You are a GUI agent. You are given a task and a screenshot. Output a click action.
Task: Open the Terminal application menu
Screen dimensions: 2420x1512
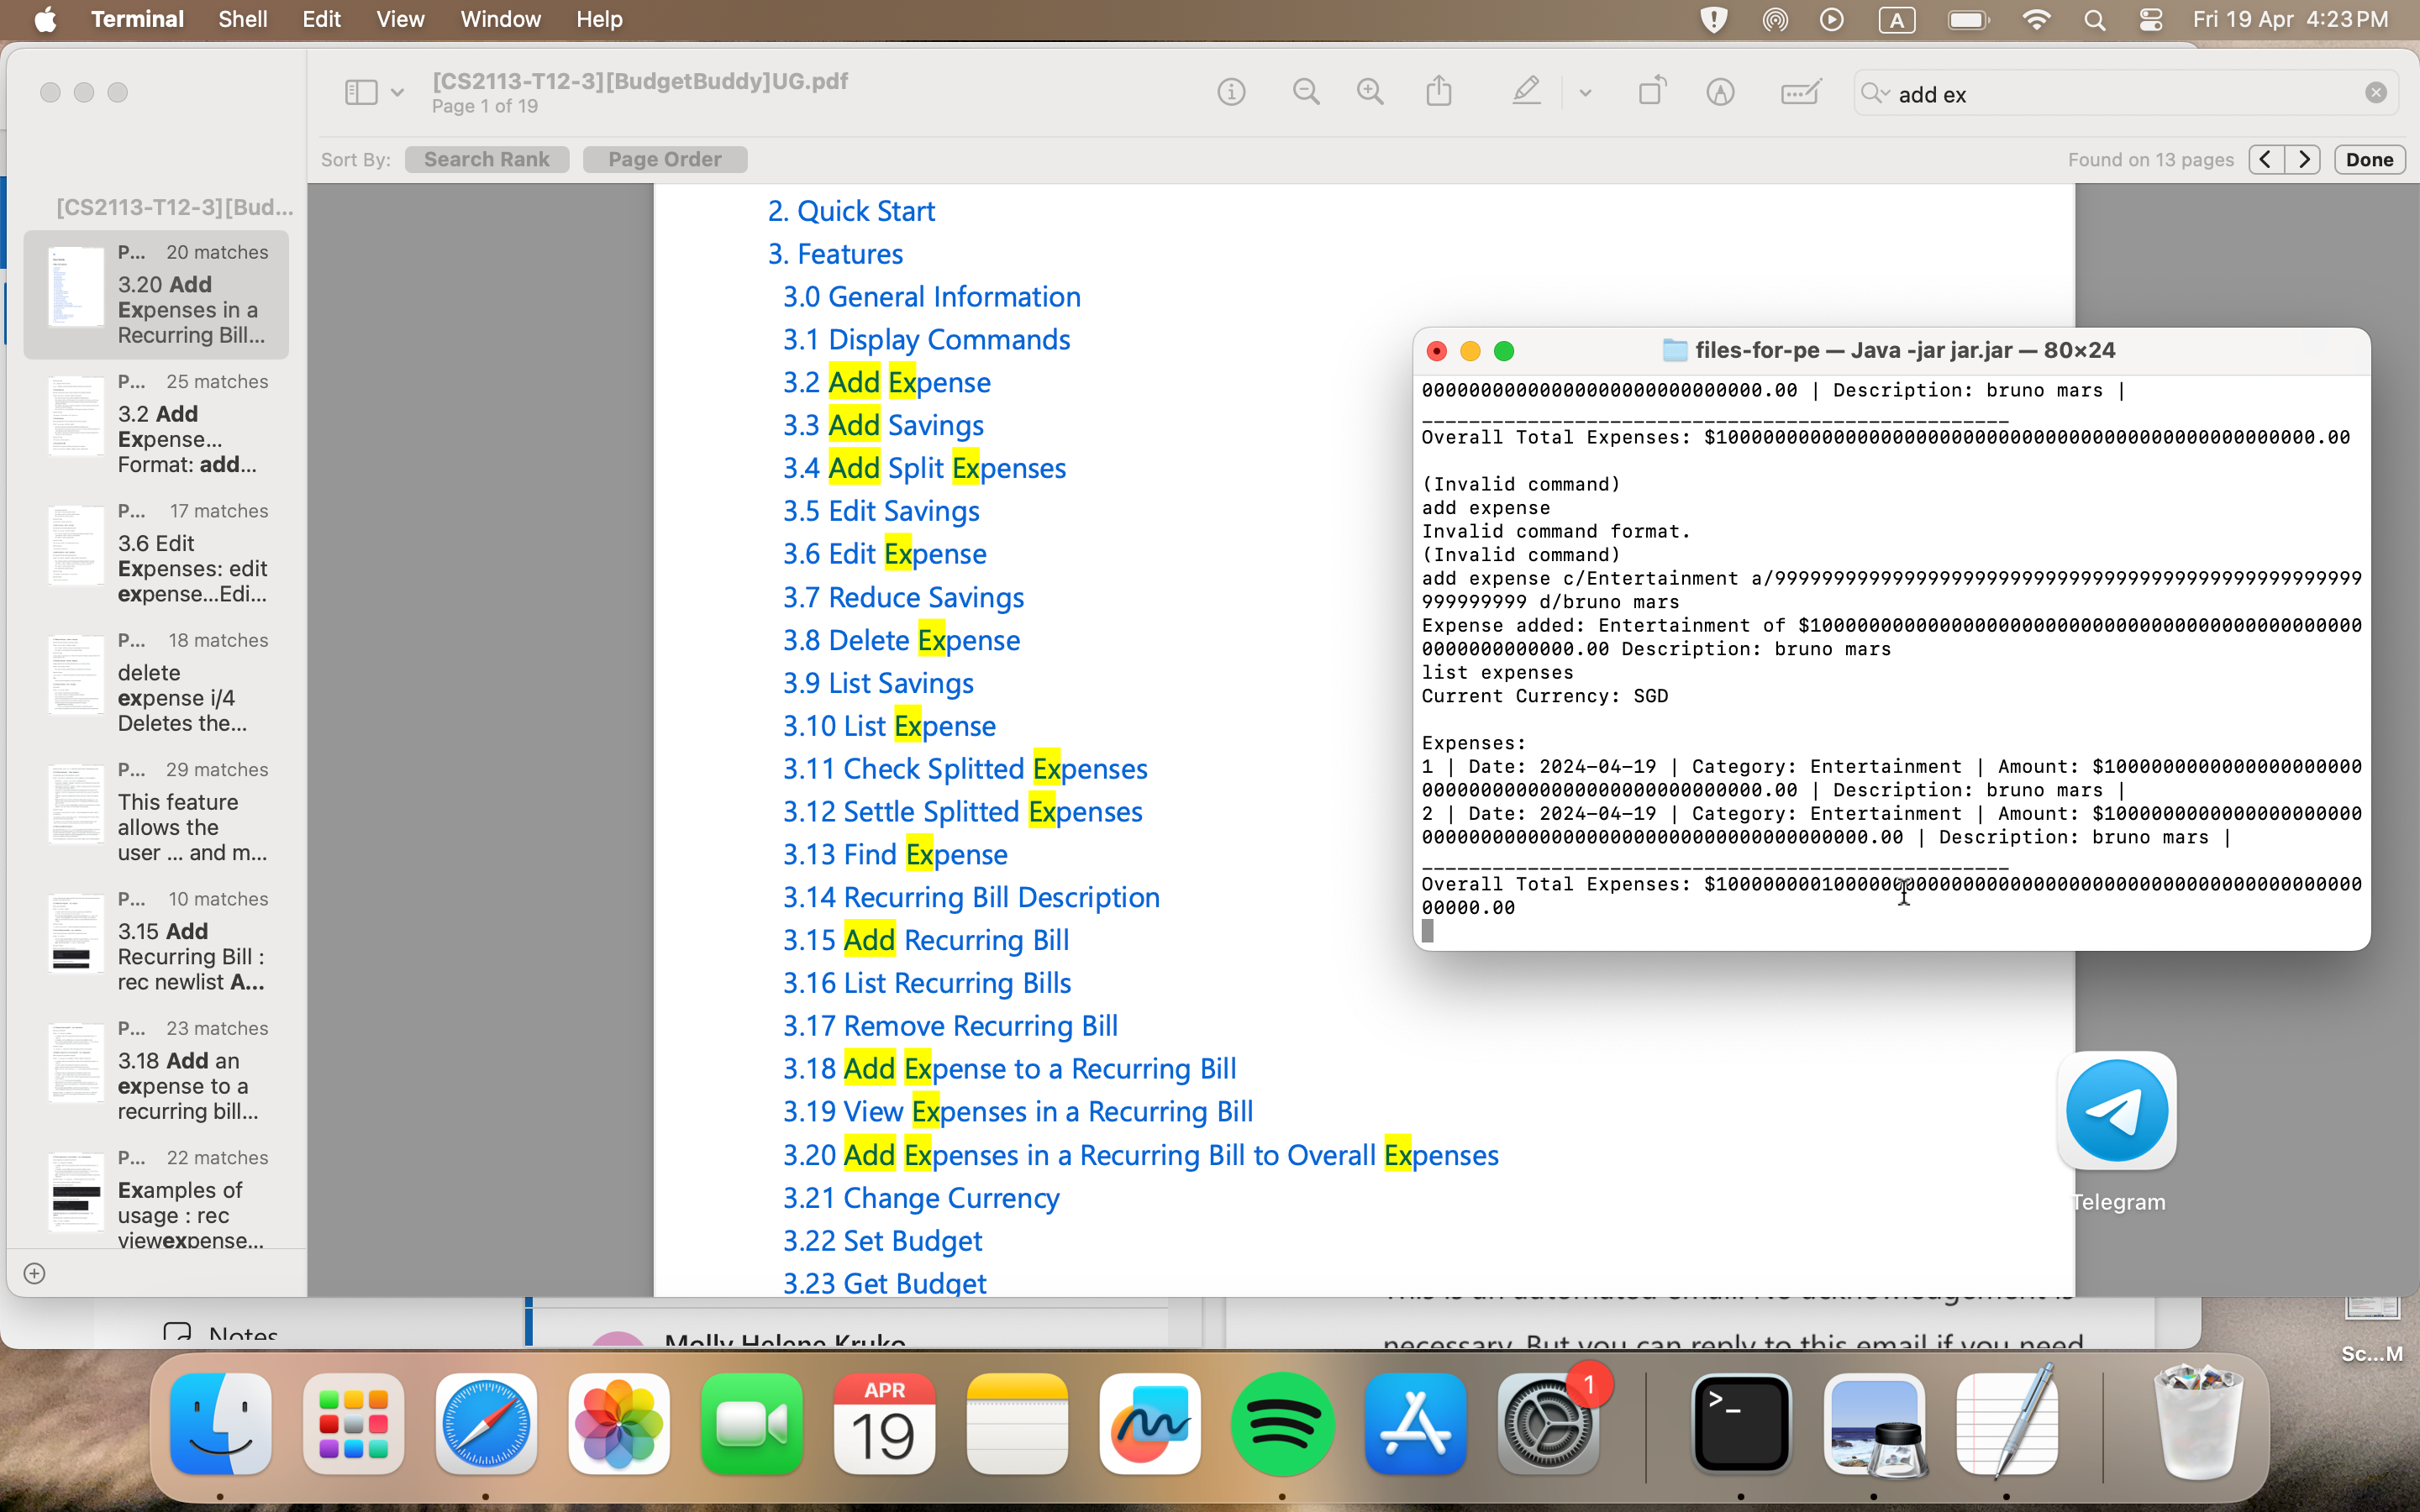137,19
